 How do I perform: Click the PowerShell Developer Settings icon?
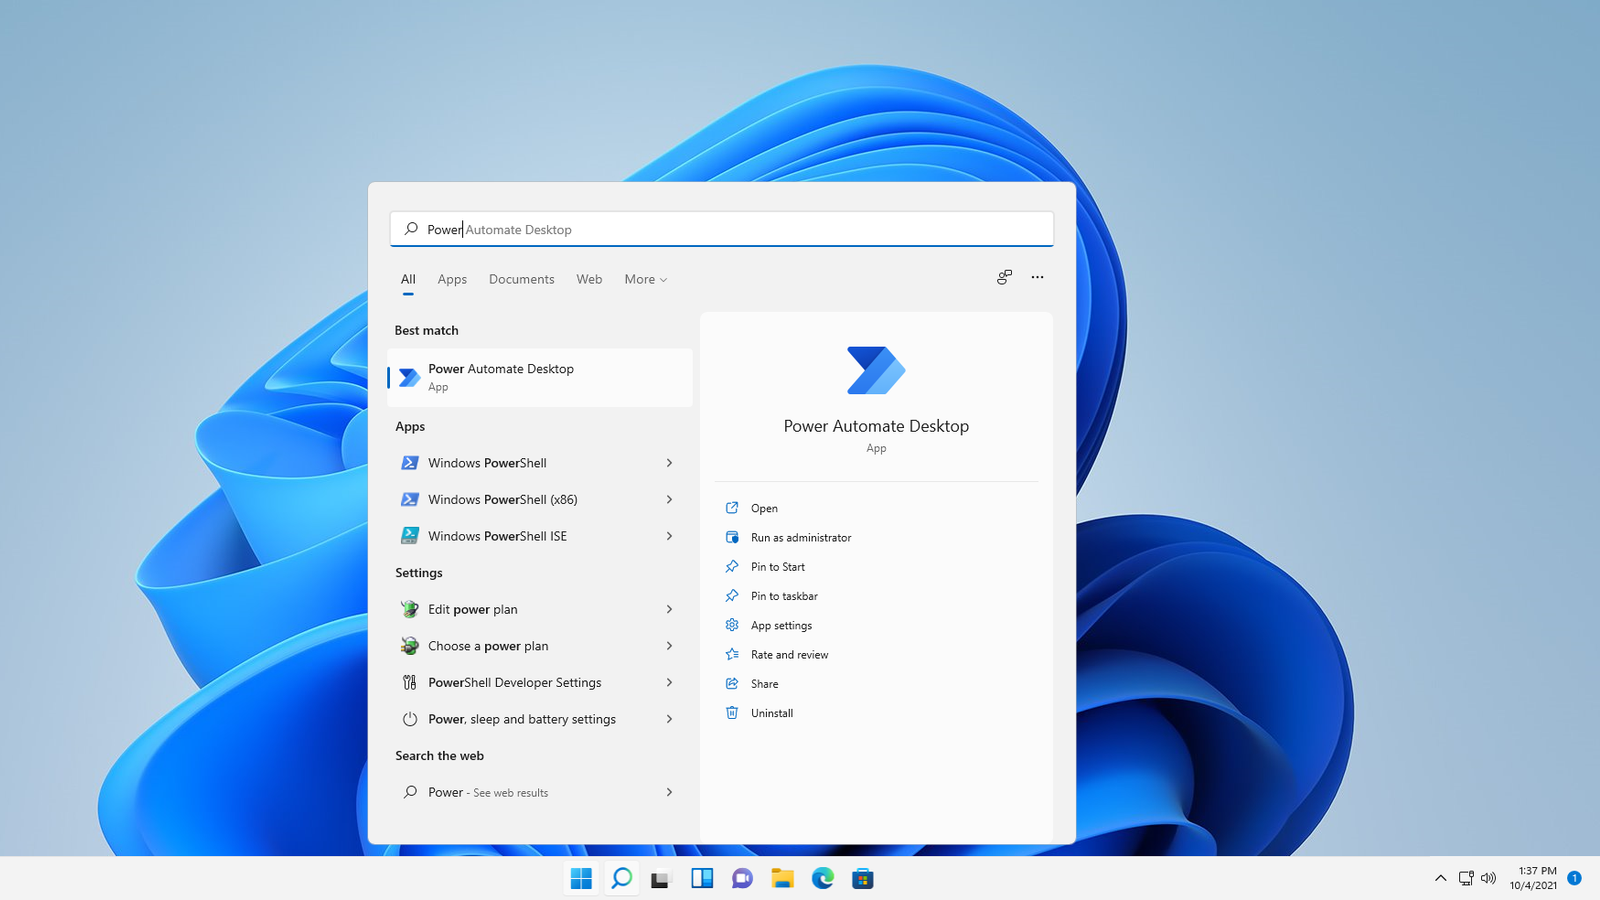click(x=409, y=683)
